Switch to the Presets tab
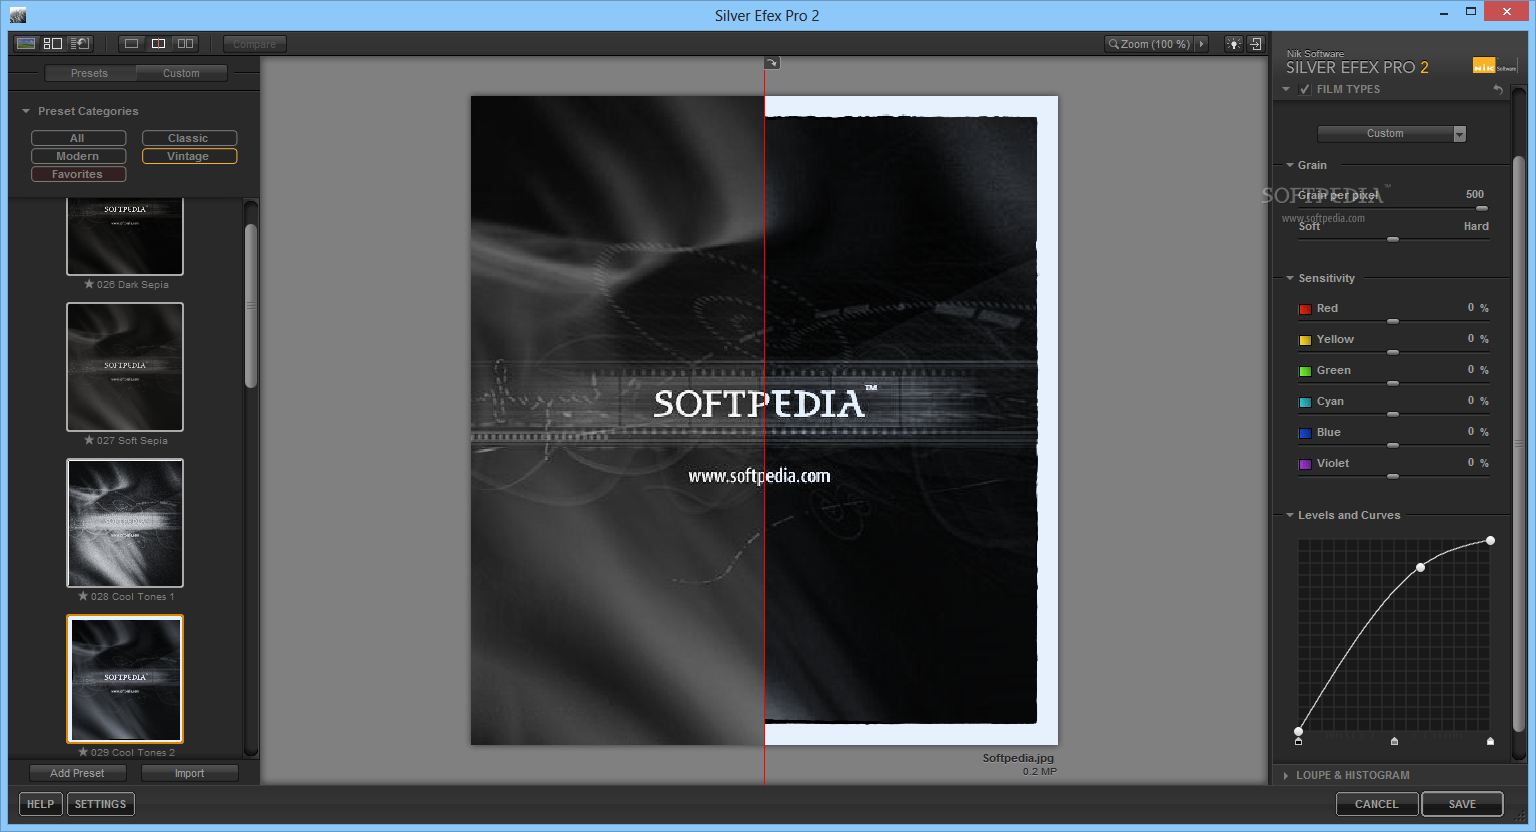 click(89, 73)
